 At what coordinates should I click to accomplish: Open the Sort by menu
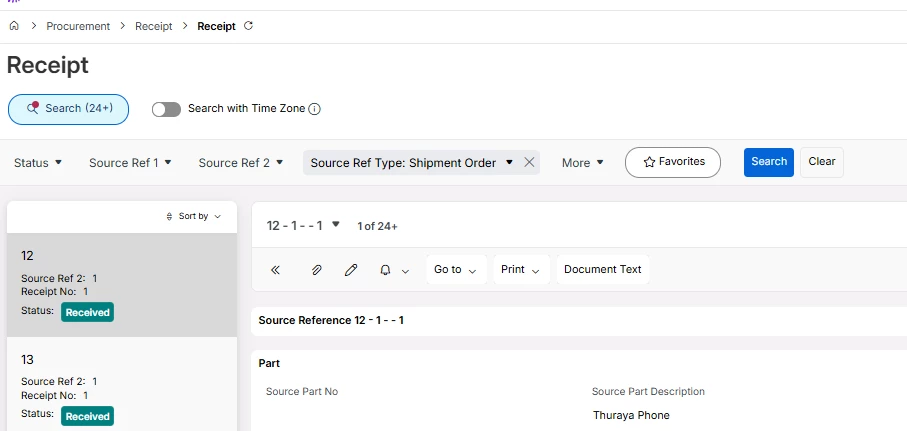(193, 216)
